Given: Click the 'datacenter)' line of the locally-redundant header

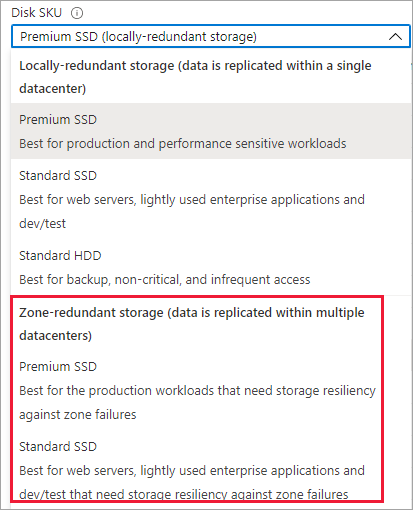Looking at the screenshot, I should (x=53, y=88).
